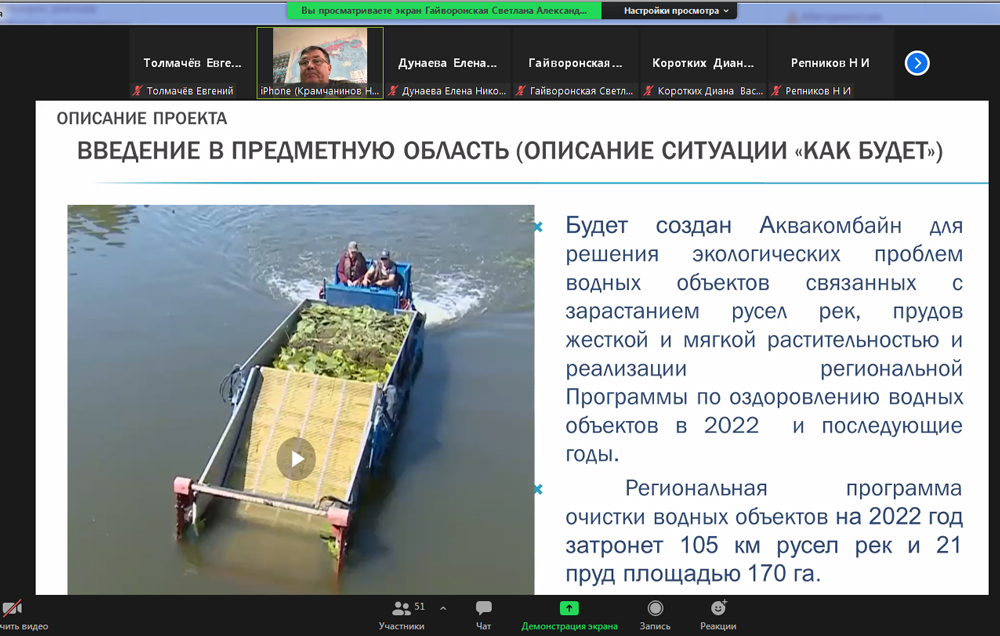This screenshot has height=636, width=1000.
Task: Start recording with the Запись button
Action: pos(655,613)
